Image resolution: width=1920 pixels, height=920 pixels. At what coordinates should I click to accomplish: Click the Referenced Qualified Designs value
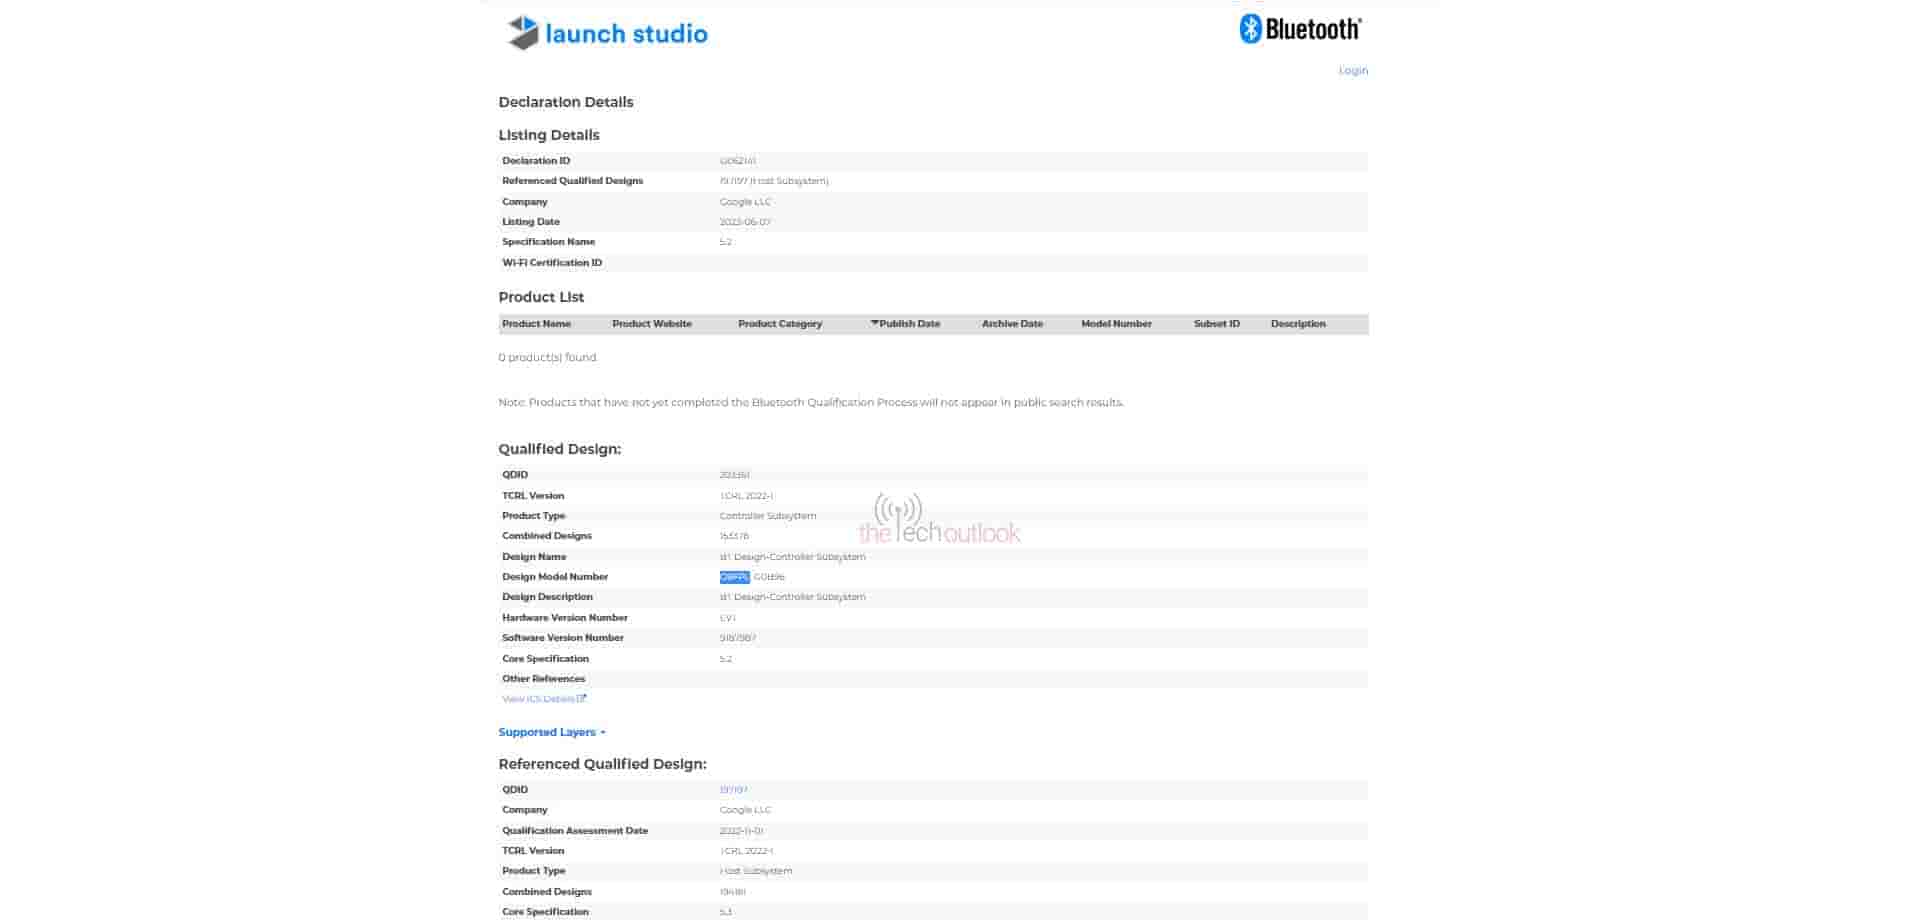[x=773, y=181]
